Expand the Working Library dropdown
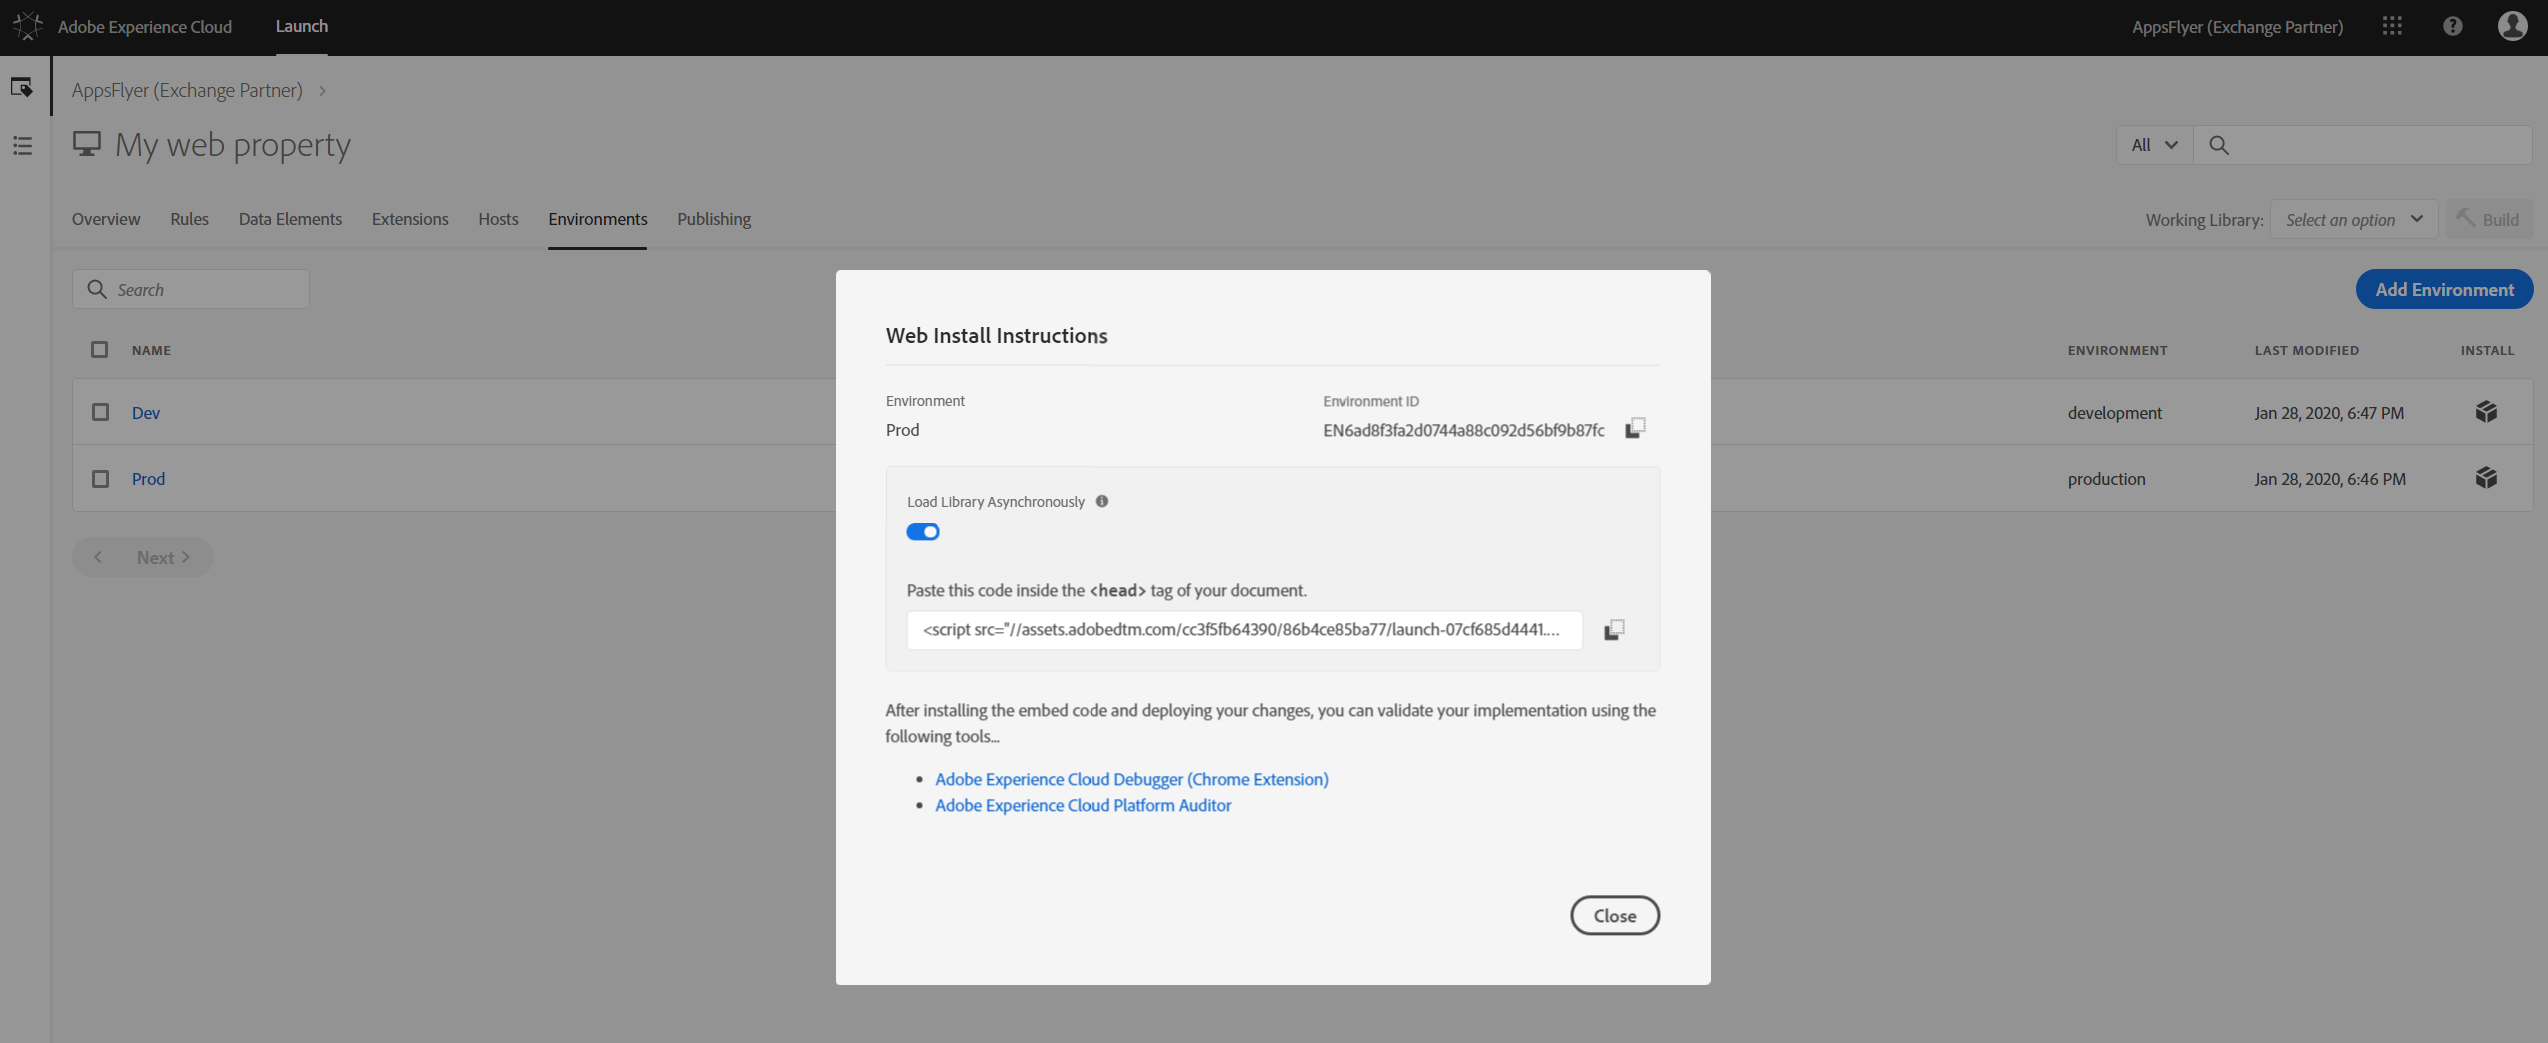The image size is (2548, 1043). click(2353, 220)
